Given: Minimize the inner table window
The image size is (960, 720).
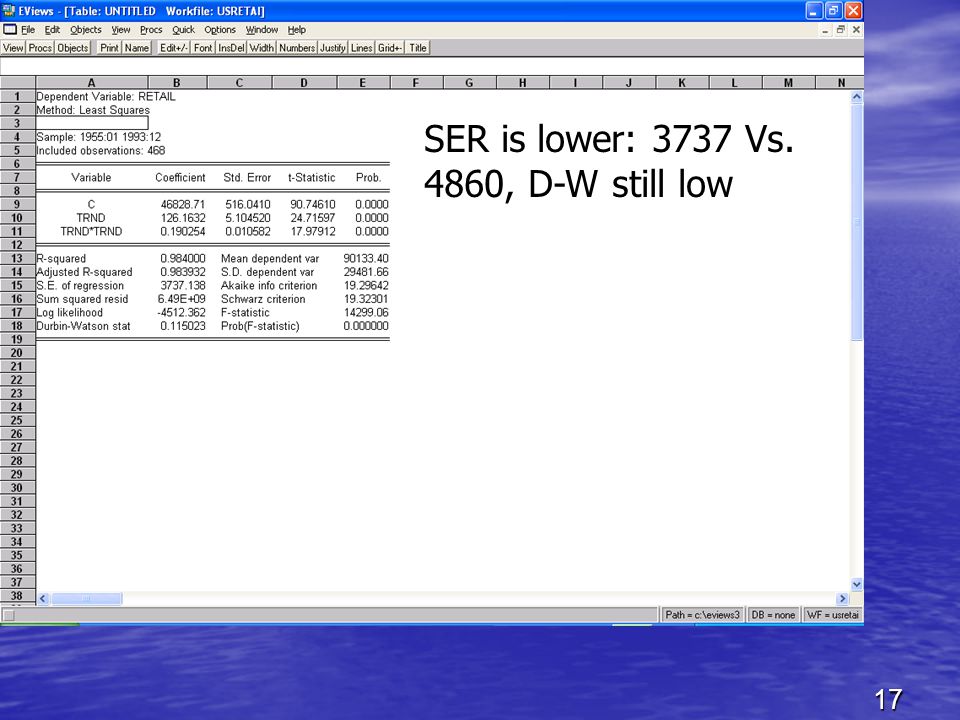Looking at the screenshot, I should click(825, 29).
